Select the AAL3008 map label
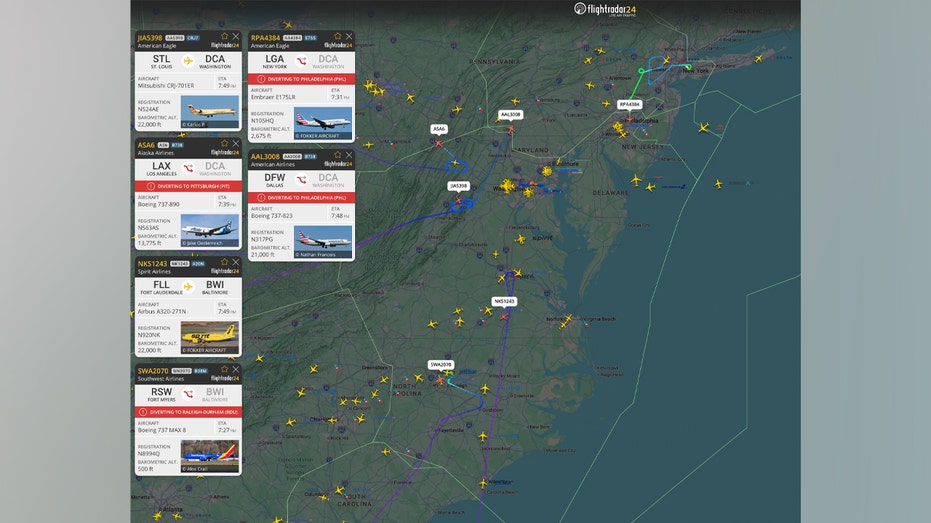Viewport: 931px width, 523px height. tap(510, 115)
